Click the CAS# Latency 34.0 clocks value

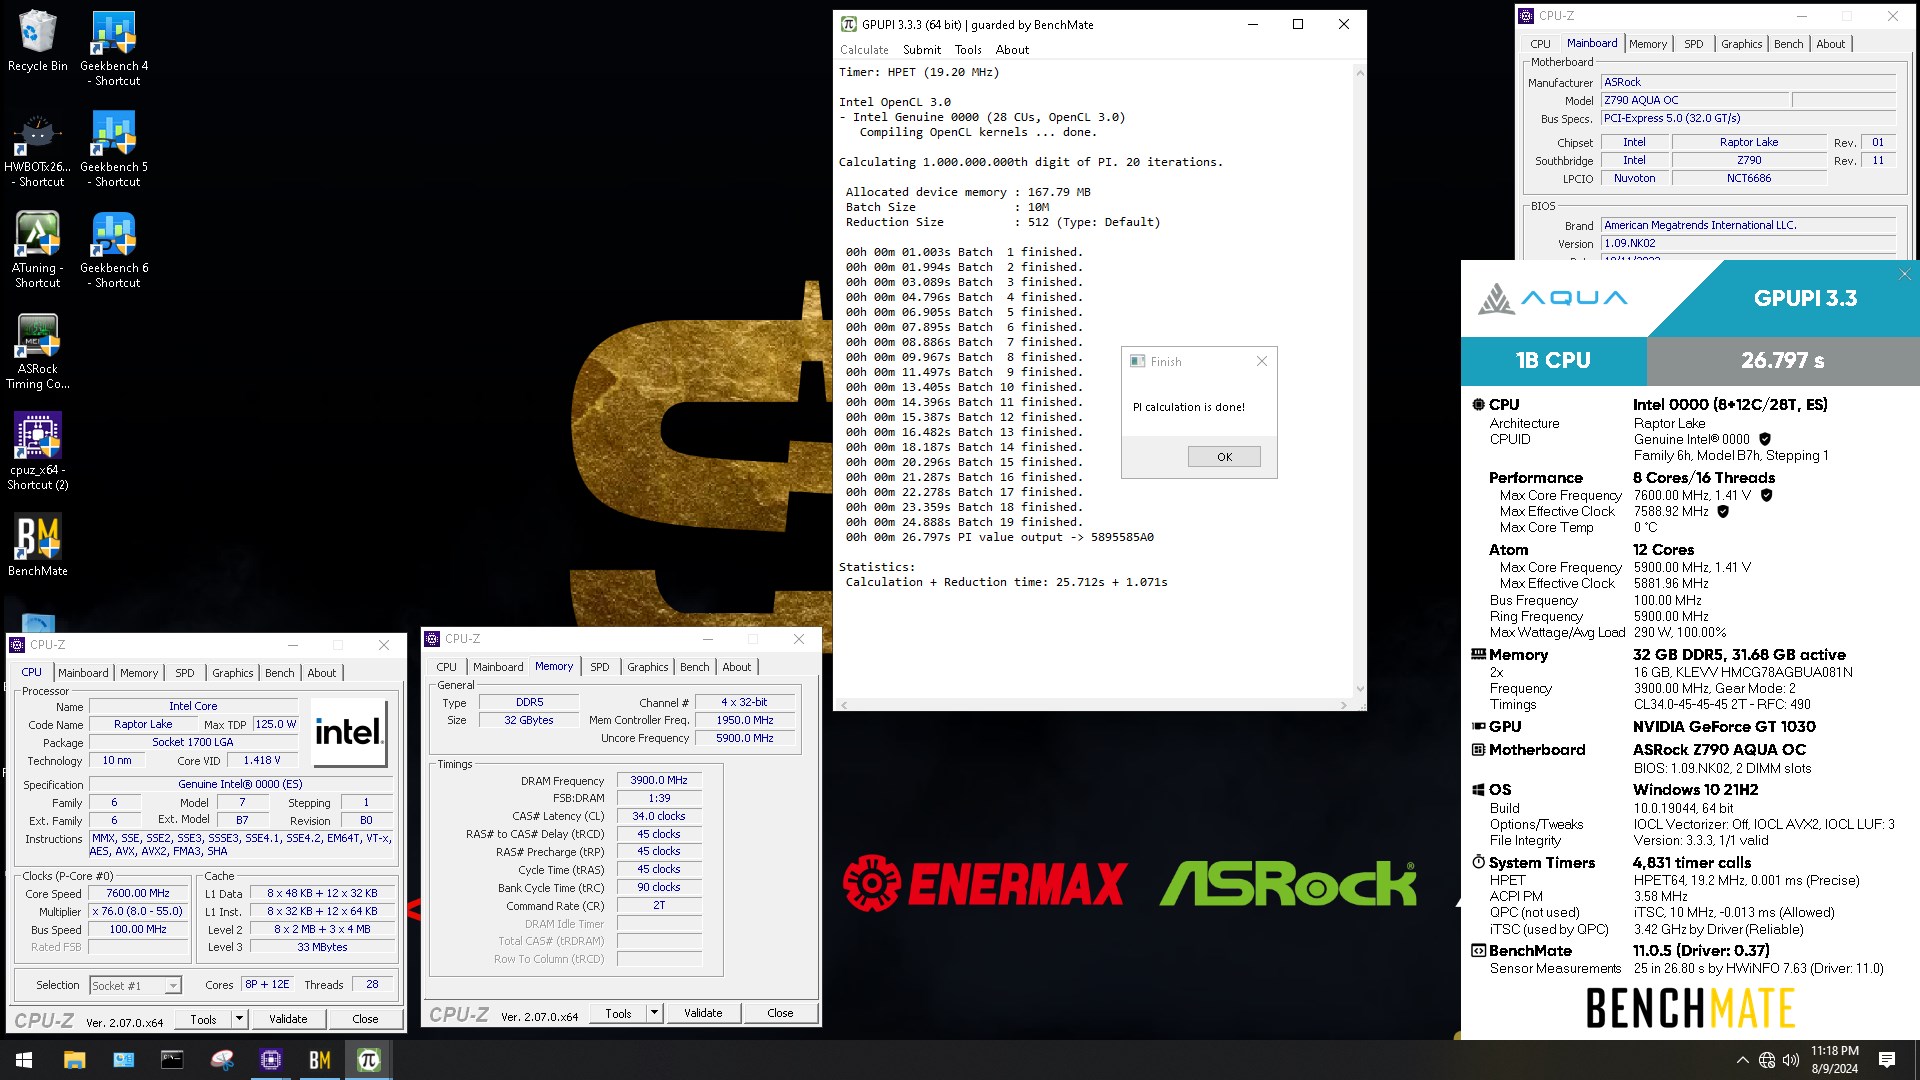pos(659,817)
